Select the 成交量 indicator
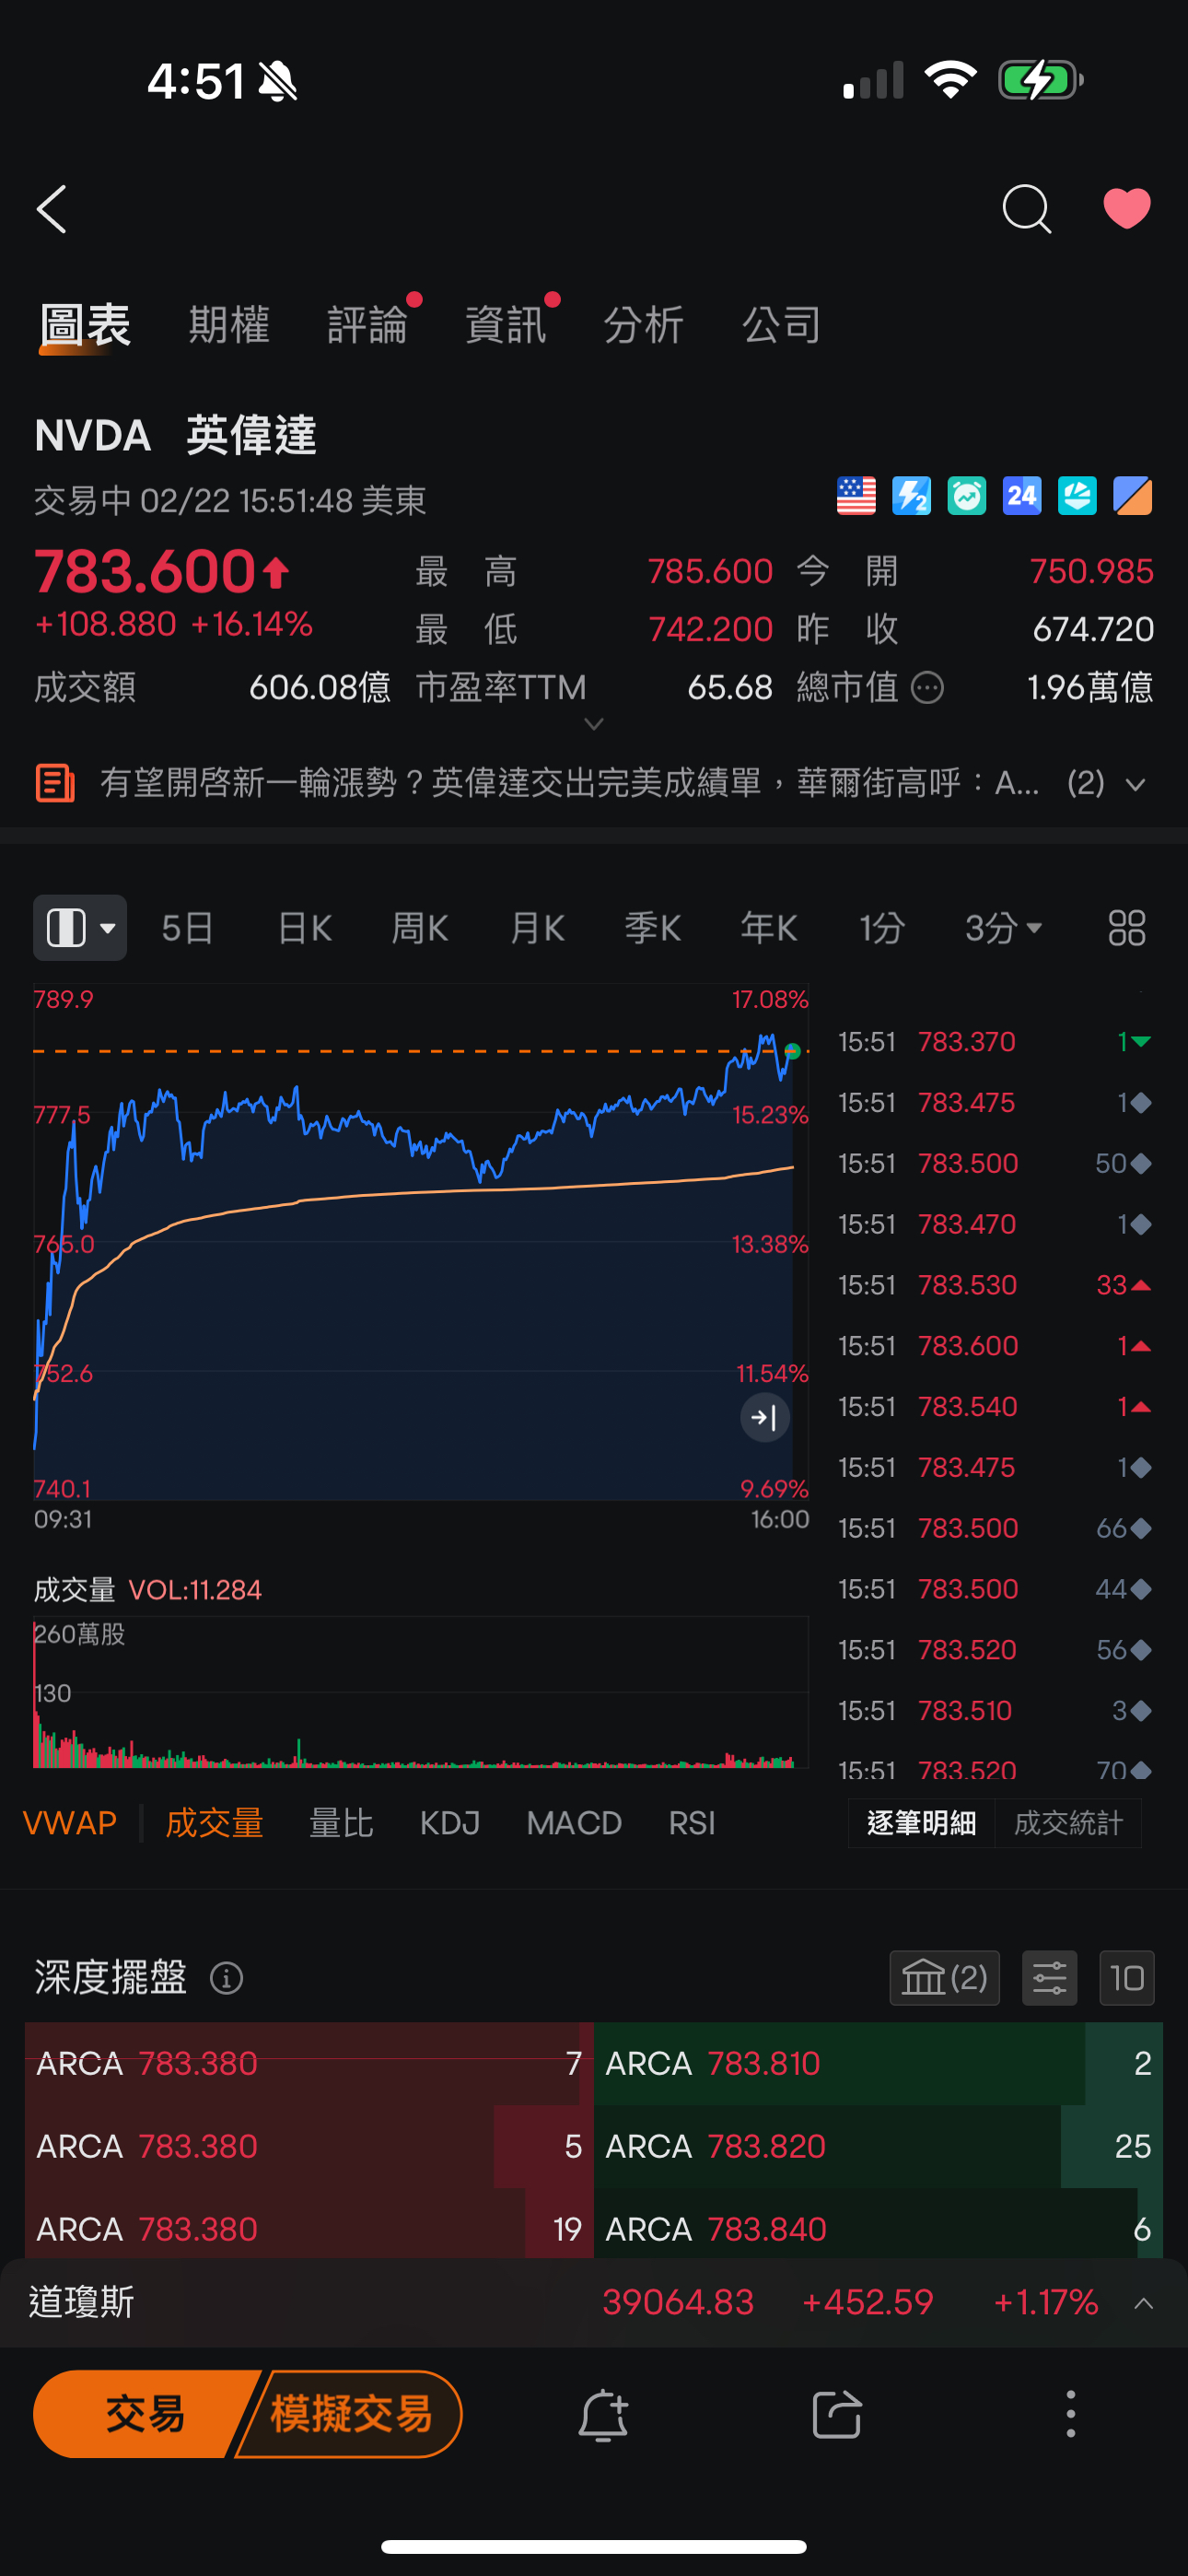This screenshot has width=1188, height=2576. pyautogui.click(x=214, y=1823)
